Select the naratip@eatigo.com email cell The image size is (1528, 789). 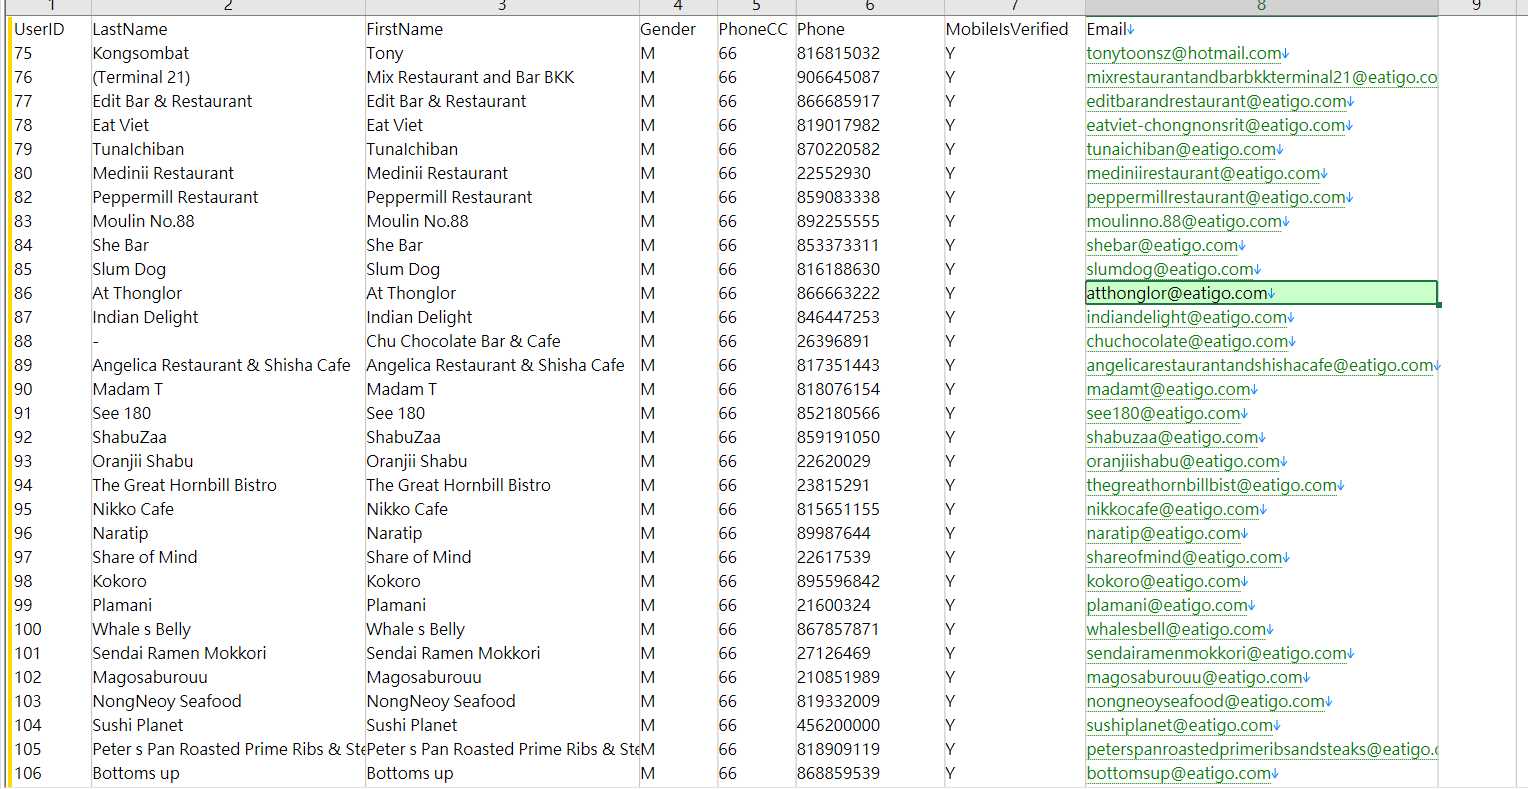click(1261, 533)
